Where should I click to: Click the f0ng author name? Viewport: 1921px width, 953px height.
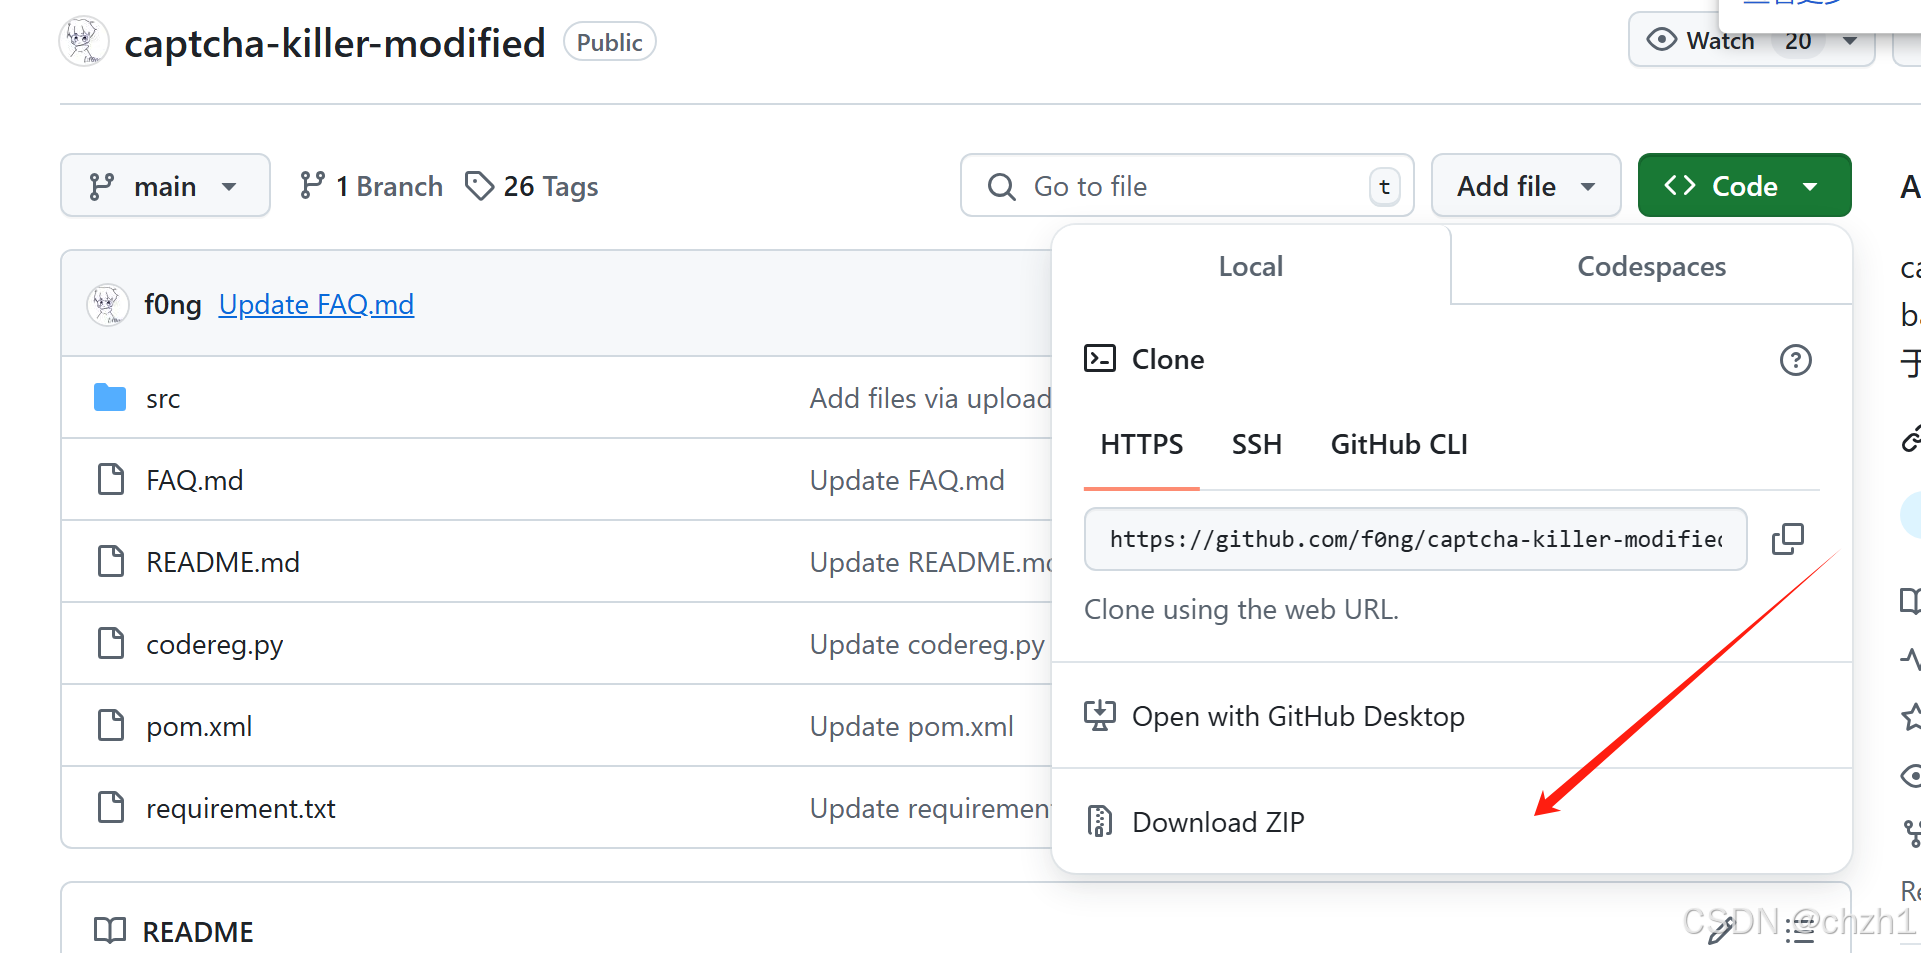click(x=173, y=304)
